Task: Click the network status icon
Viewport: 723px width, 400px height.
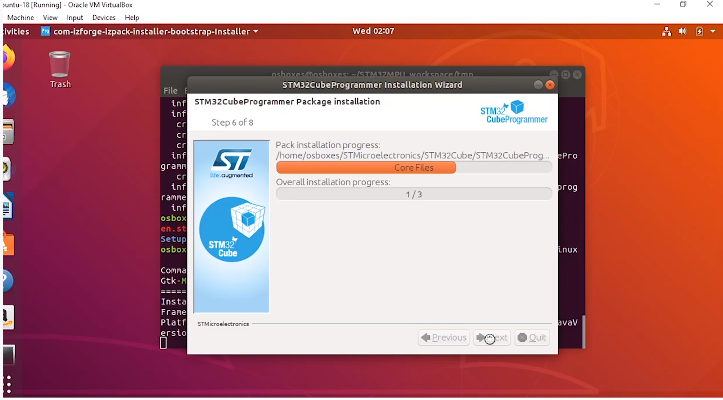Action: click(x=666, y=31)
